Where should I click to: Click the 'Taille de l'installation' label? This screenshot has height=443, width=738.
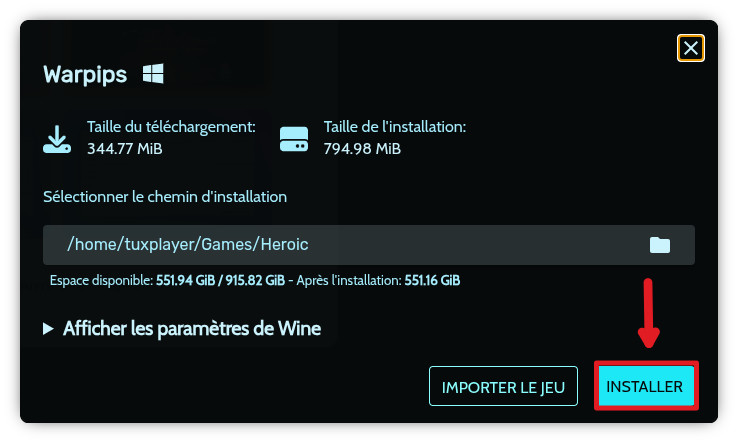tap(395, 128)
